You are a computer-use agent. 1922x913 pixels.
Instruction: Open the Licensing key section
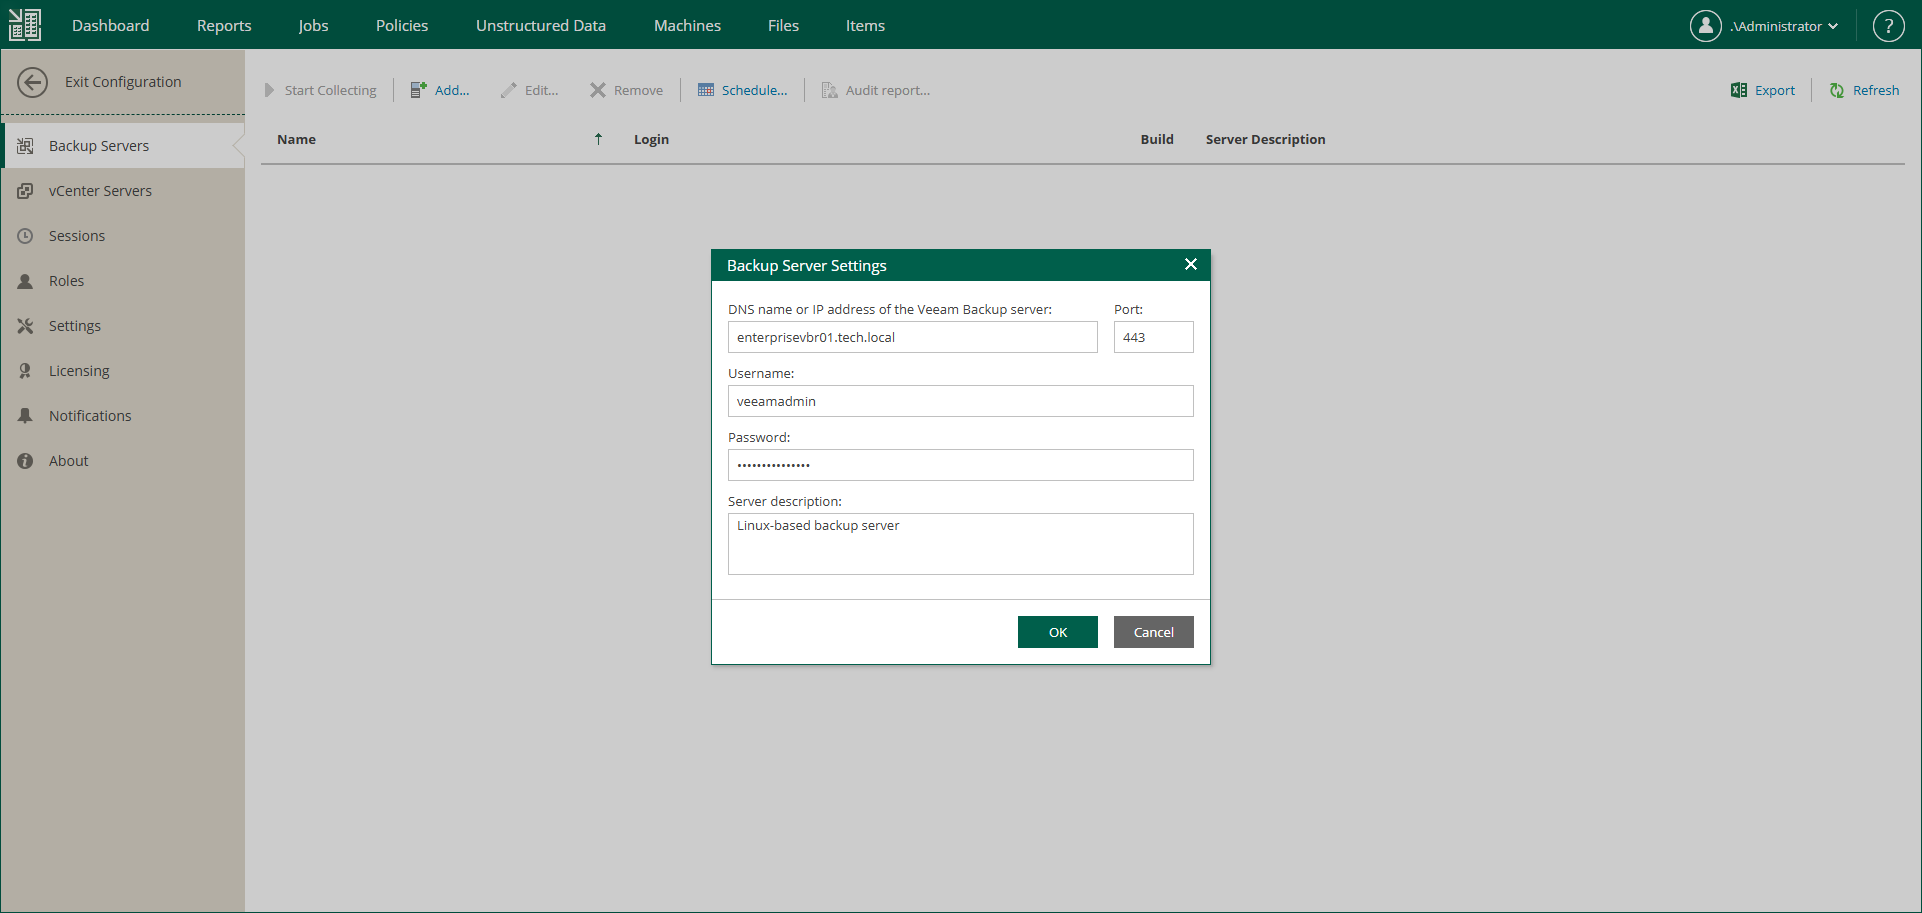click(x=25, y=370)
